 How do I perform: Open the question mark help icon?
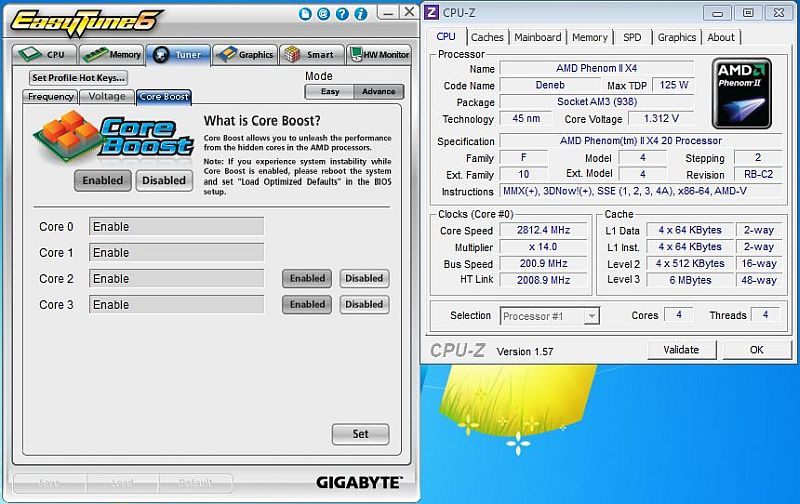click(x=342, y=14)
